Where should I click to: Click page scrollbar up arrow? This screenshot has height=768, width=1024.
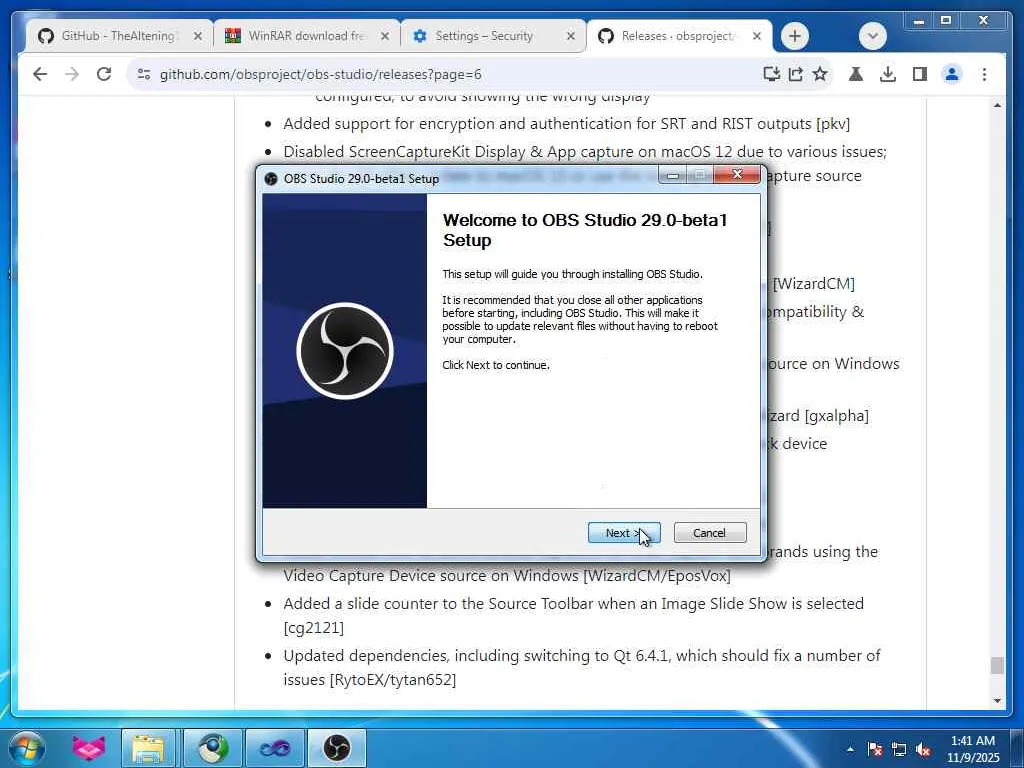(997, 105)
